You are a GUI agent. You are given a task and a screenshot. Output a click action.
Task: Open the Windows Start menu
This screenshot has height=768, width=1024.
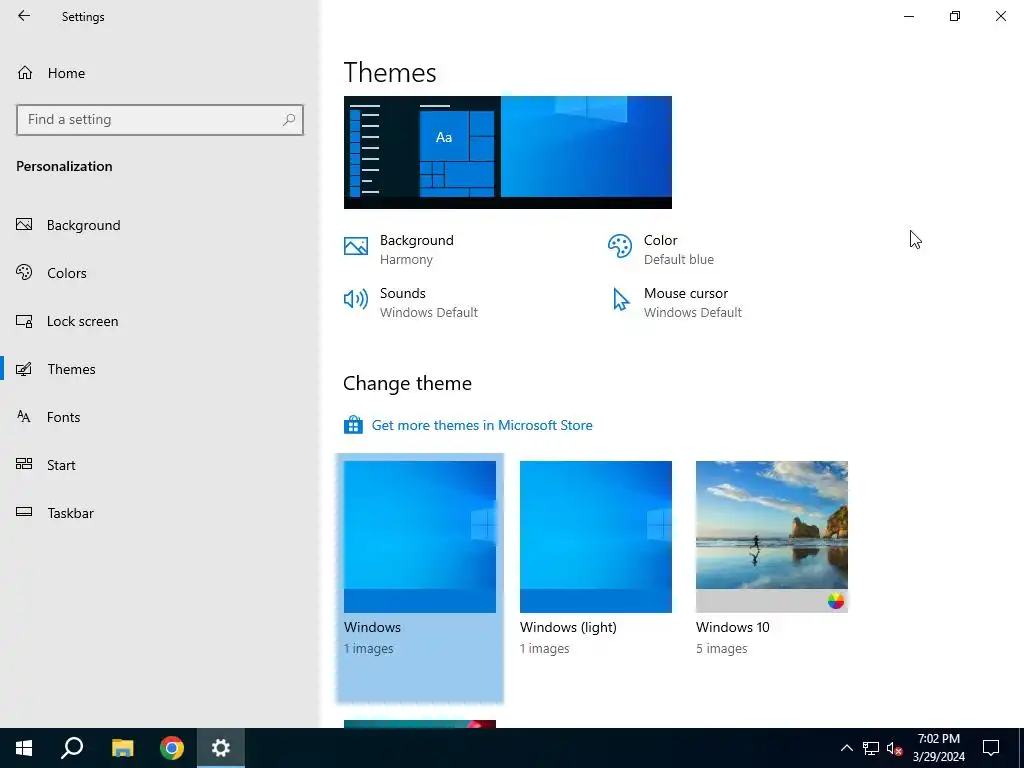[x=24, y=748]
